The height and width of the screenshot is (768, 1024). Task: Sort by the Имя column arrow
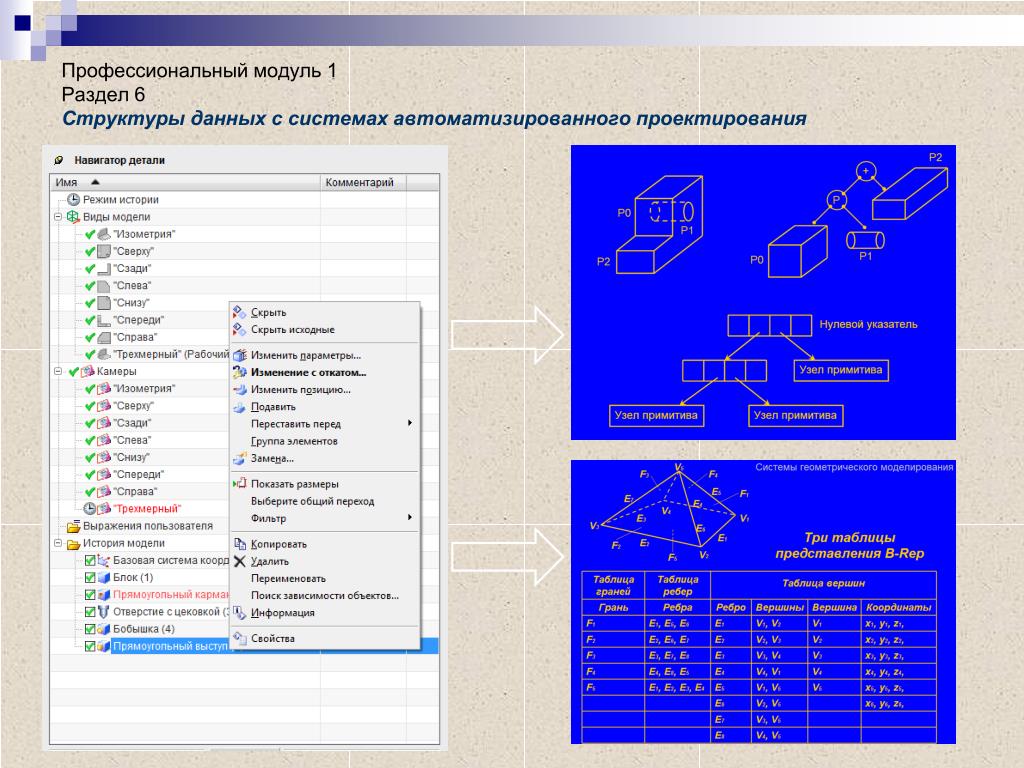coord(95,182)
